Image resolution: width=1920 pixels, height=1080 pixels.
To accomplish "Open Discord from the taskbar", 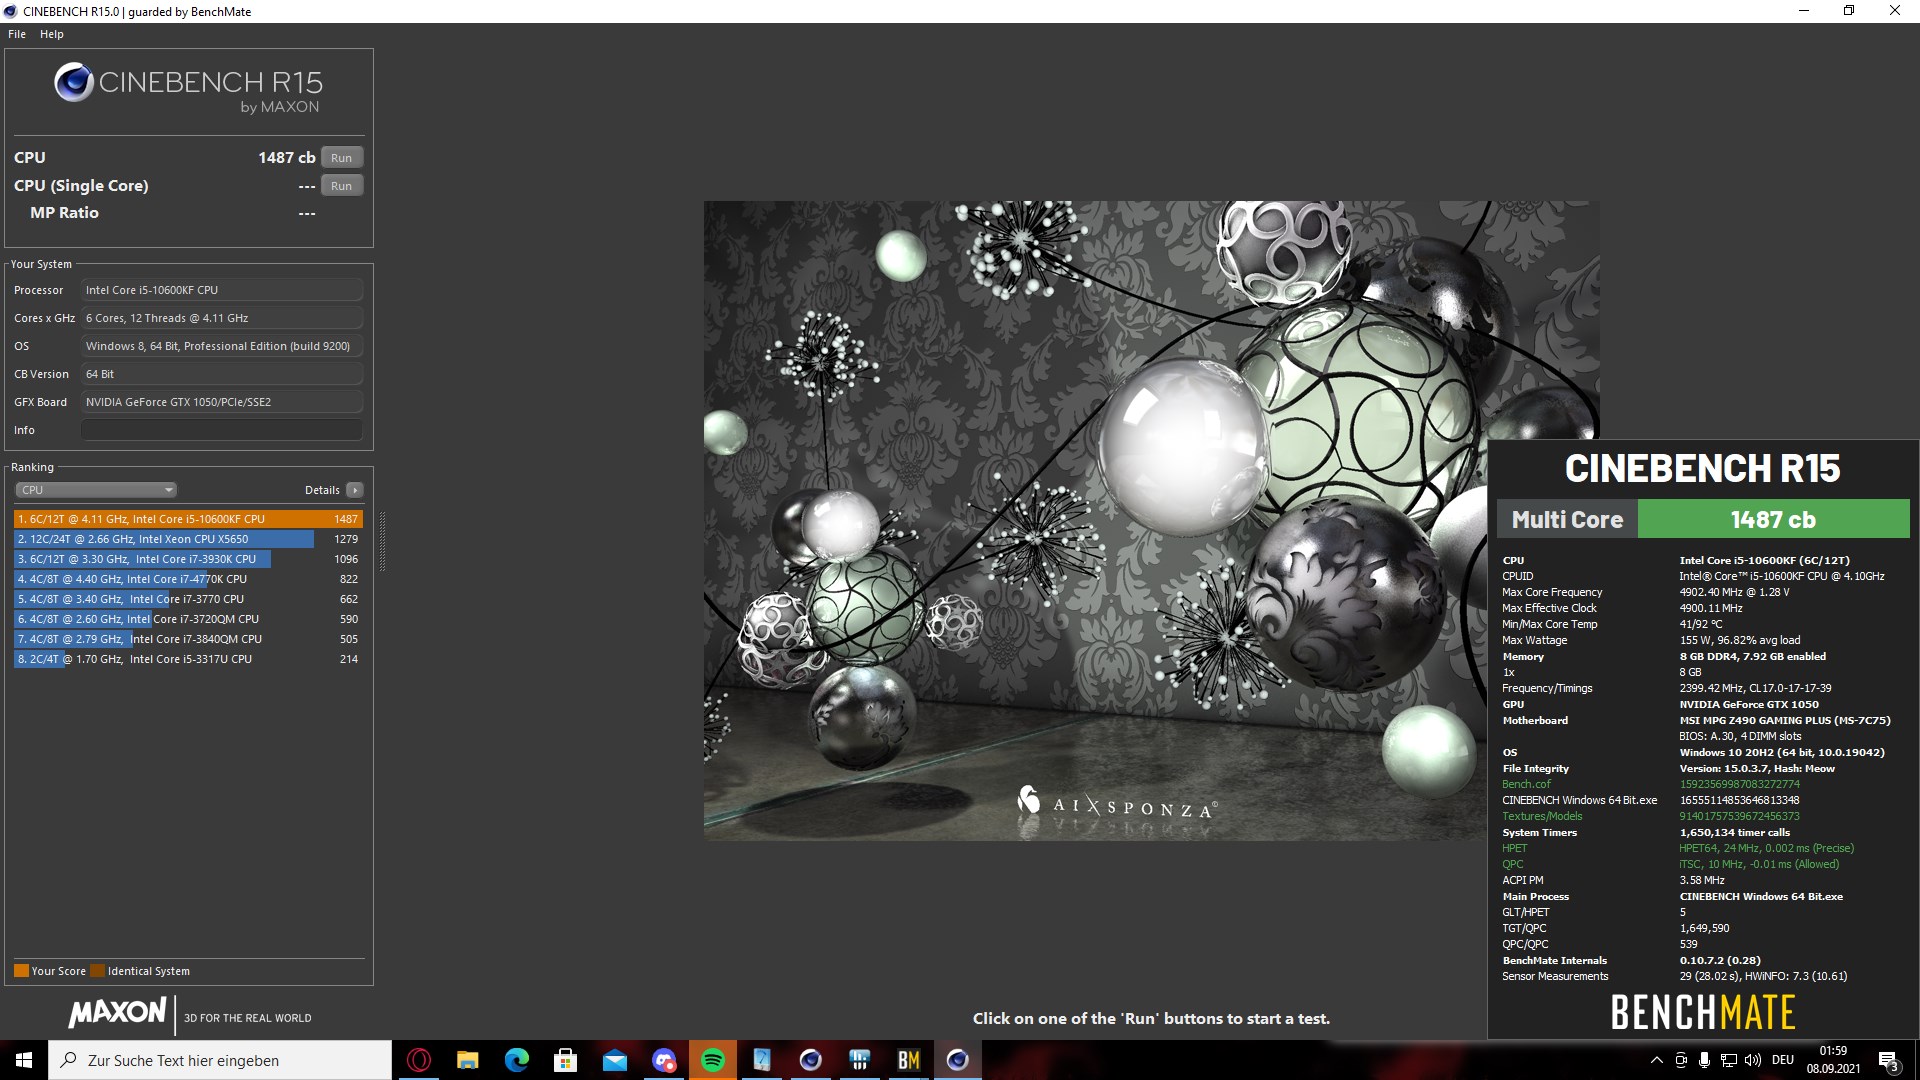I will [x=664, y=1060].
